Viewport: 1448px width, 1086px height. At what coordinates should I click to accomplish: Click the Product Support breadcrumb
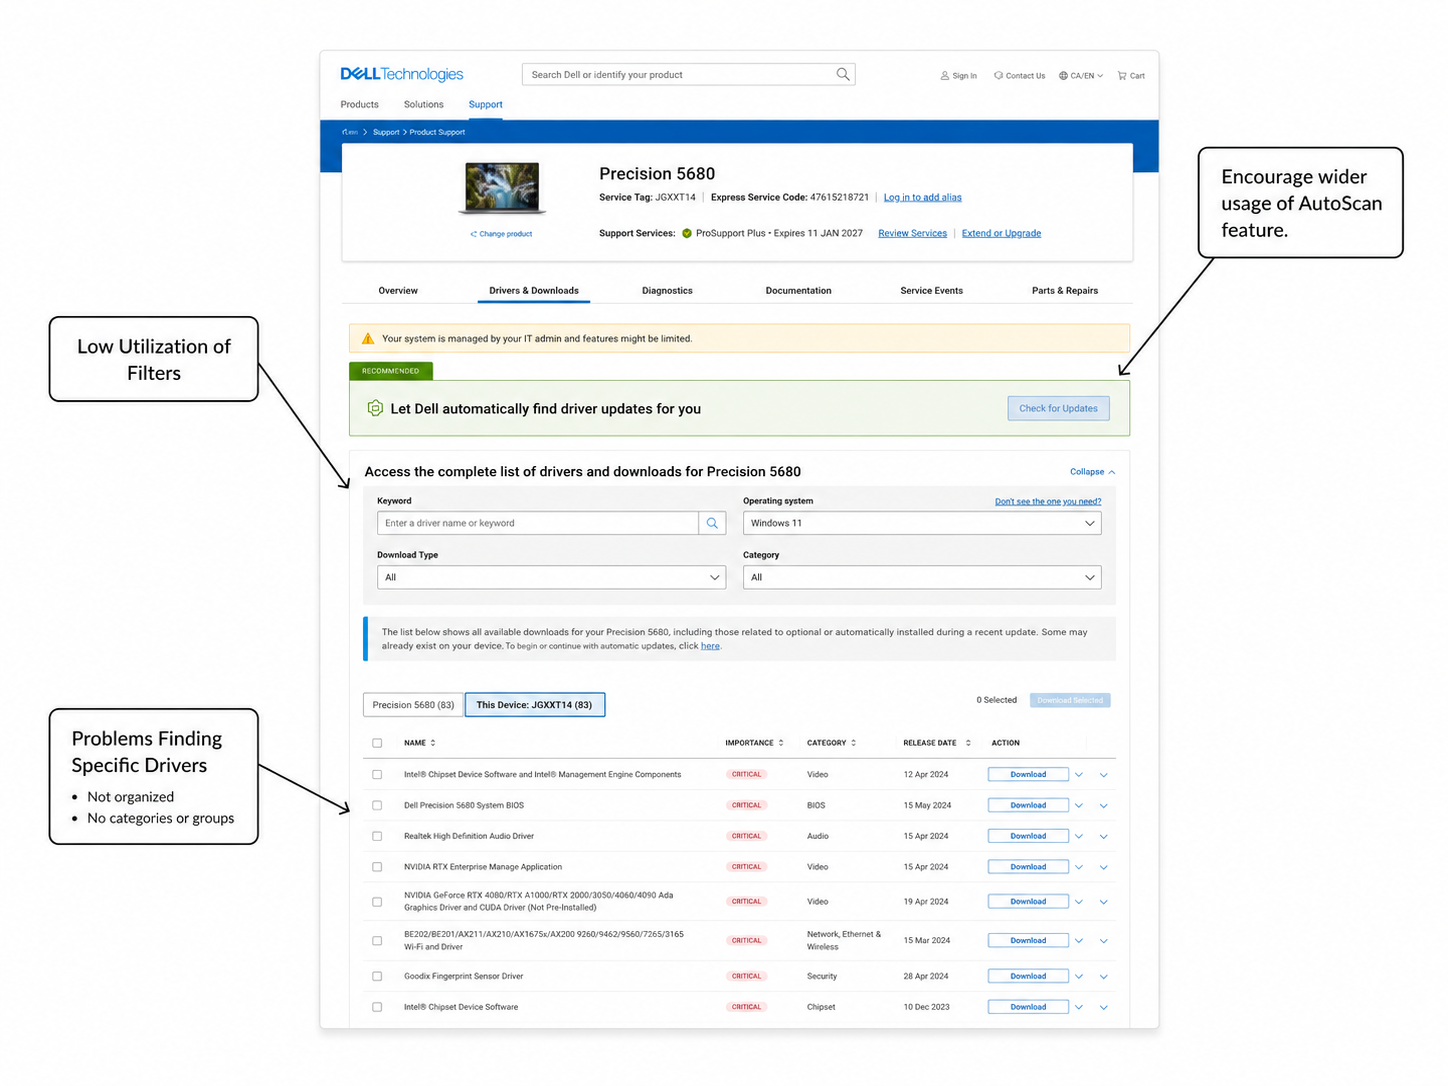(437, 132)
